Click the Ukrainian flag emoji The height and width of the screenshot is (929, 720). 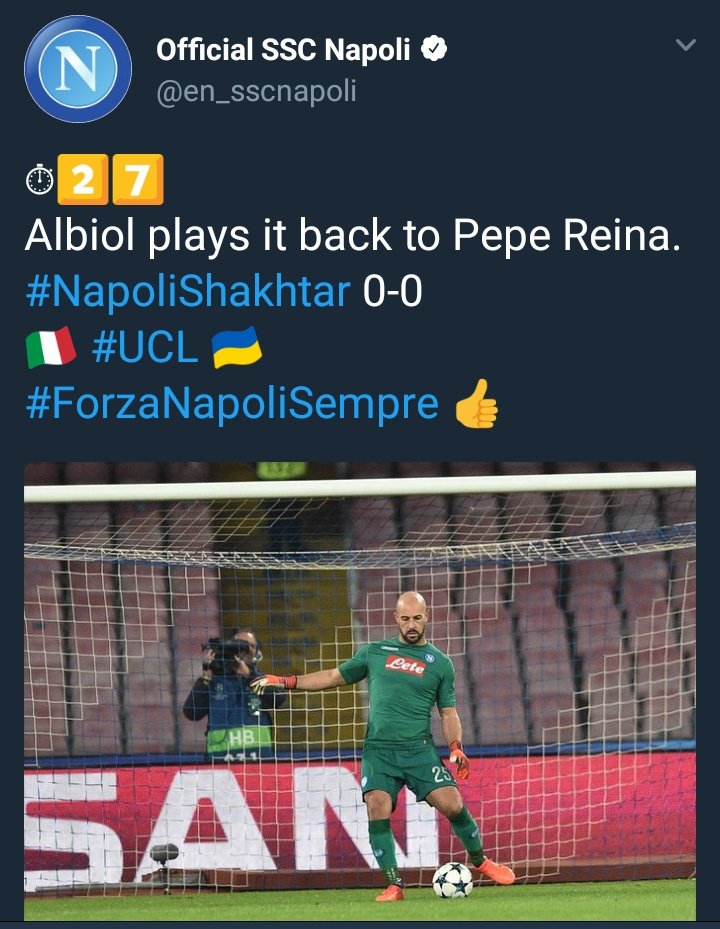237,347
